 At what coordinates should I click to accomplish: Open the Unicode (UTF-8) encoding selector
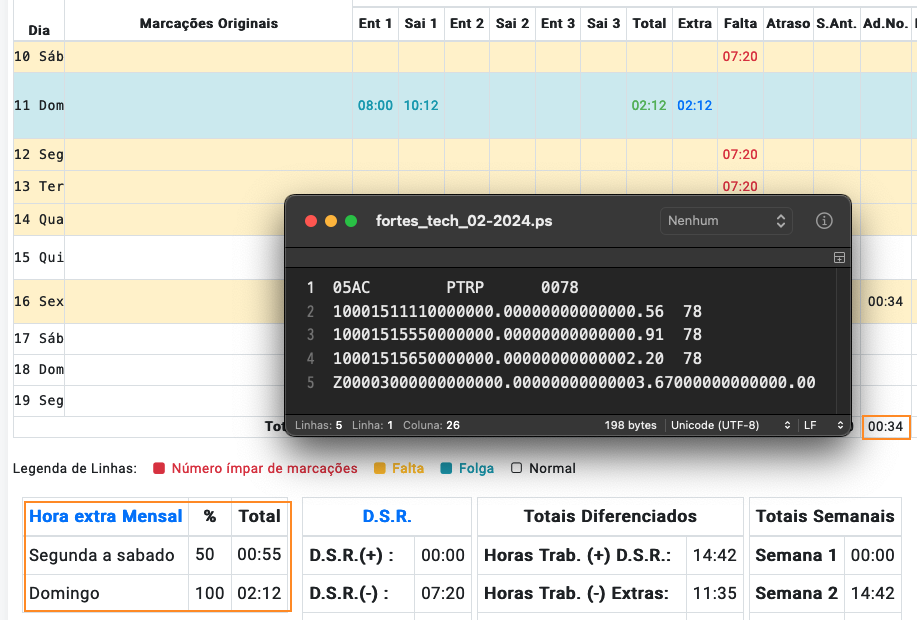click(730, 425)
